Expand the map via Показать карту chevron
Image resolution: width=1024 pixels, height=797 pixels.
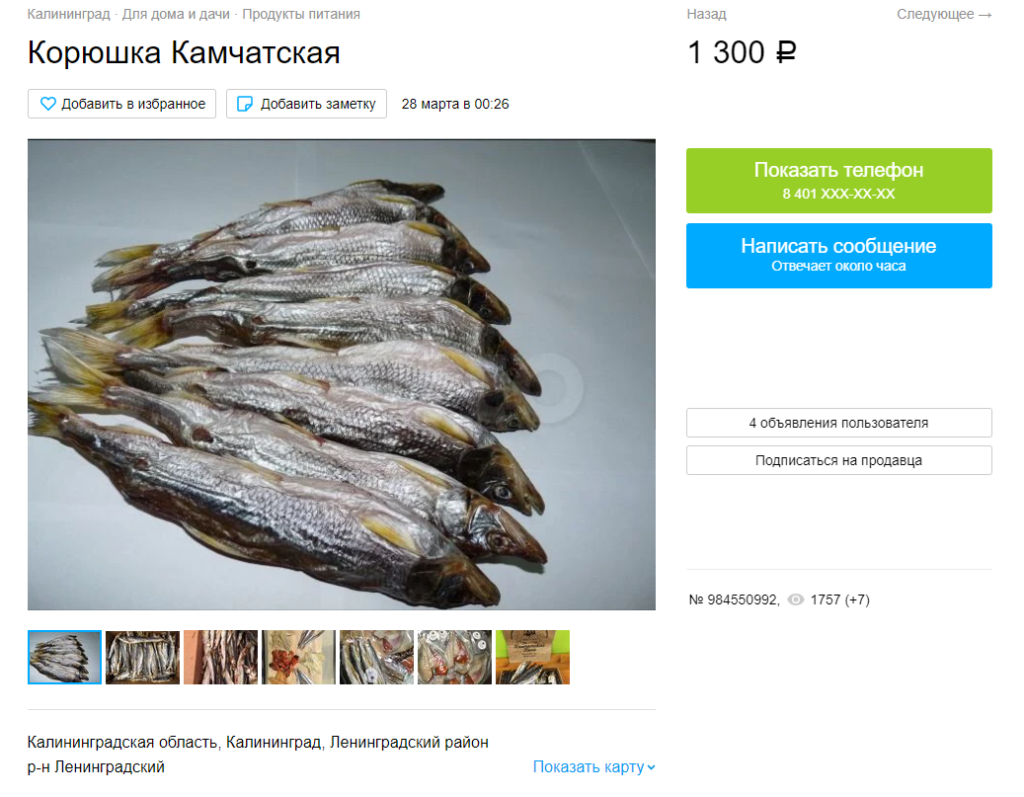[651, 768]
